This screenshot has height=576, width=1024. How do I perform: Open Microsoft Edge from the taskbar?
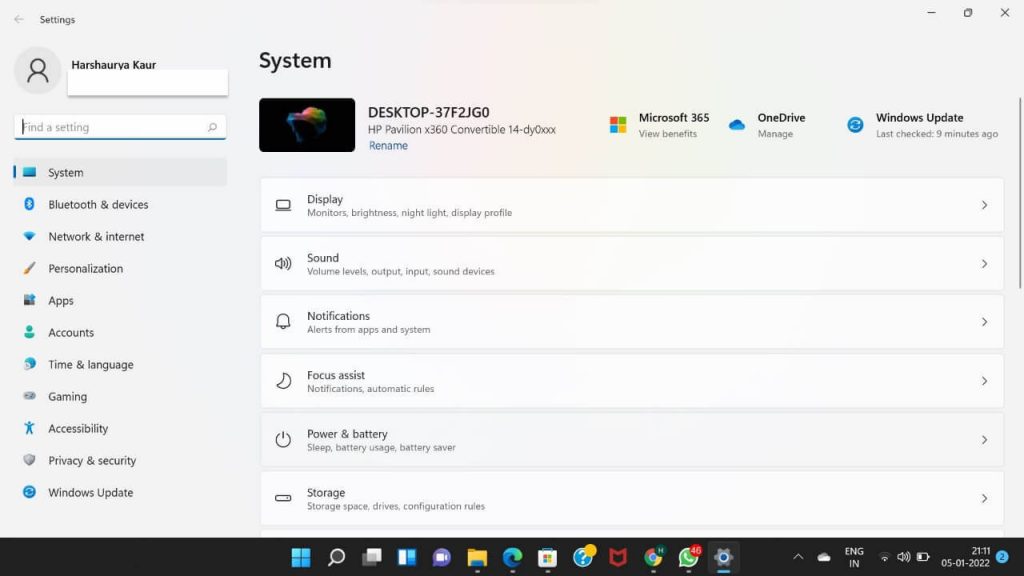pos(511,558)
